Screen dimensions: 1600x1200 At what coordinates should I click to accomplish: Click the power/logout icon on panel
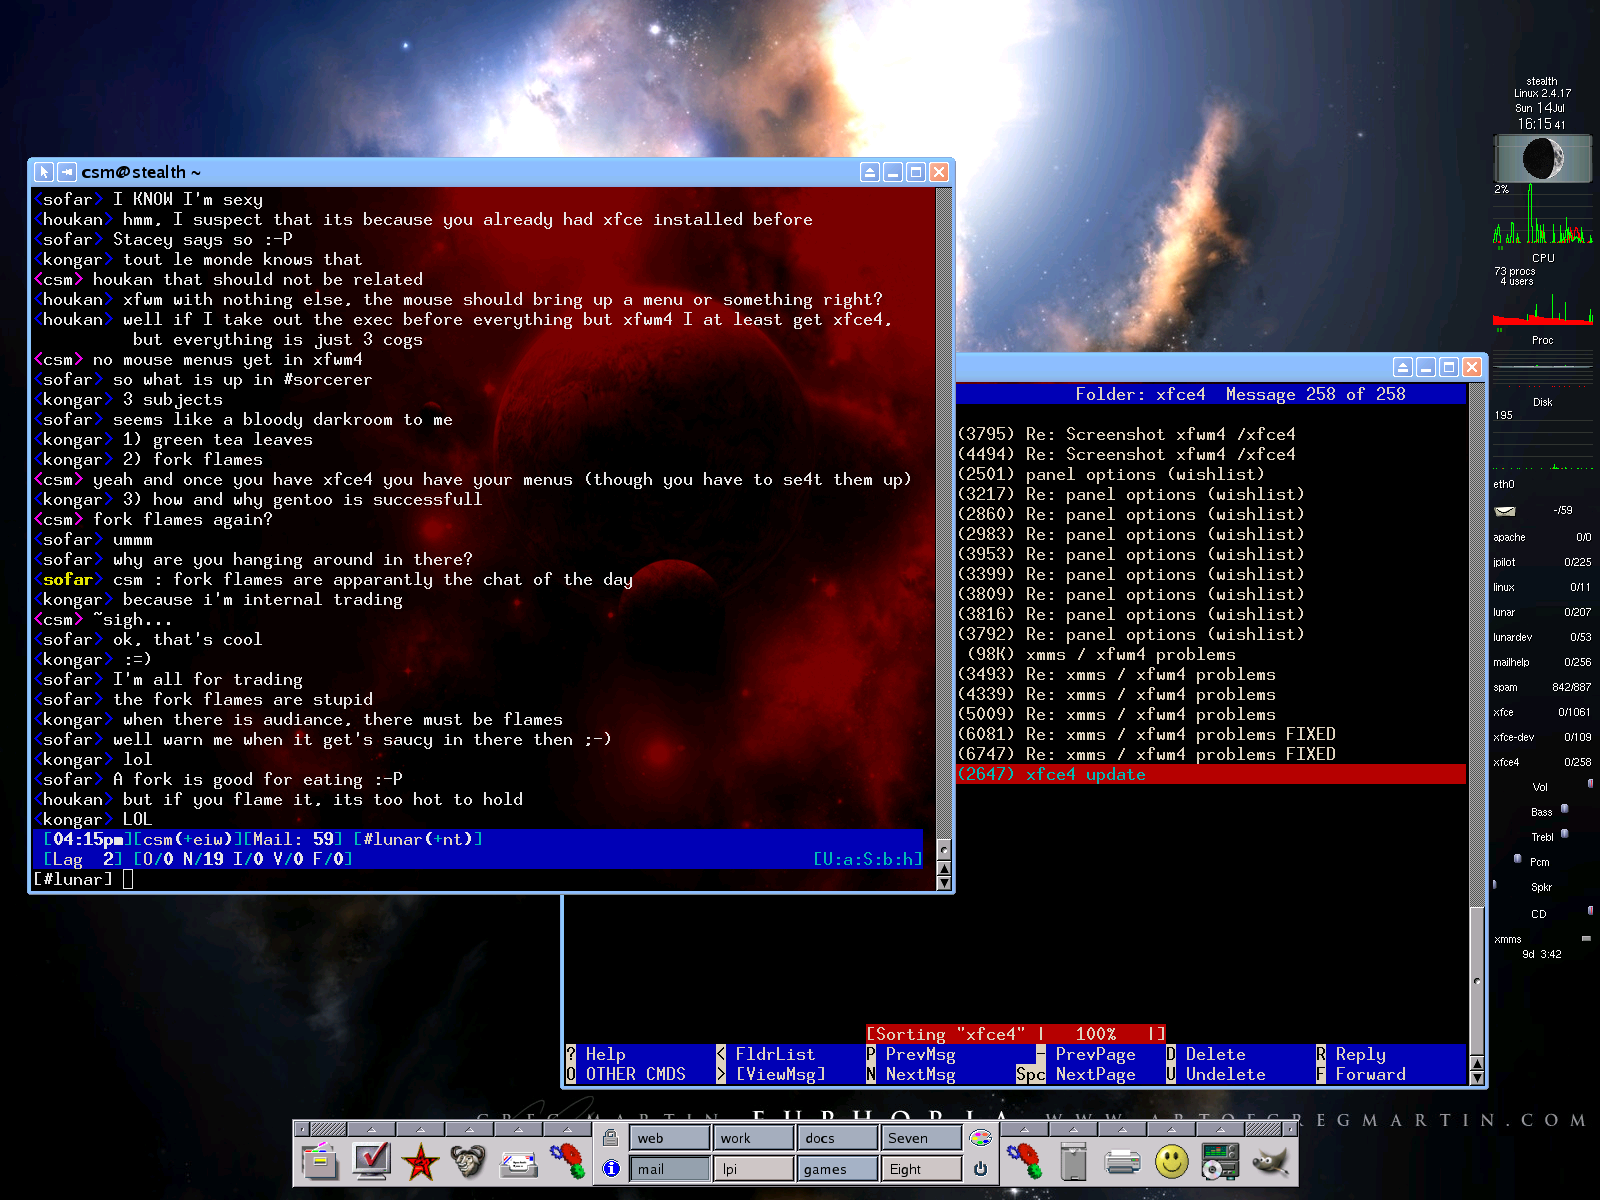pos(980,1168)
